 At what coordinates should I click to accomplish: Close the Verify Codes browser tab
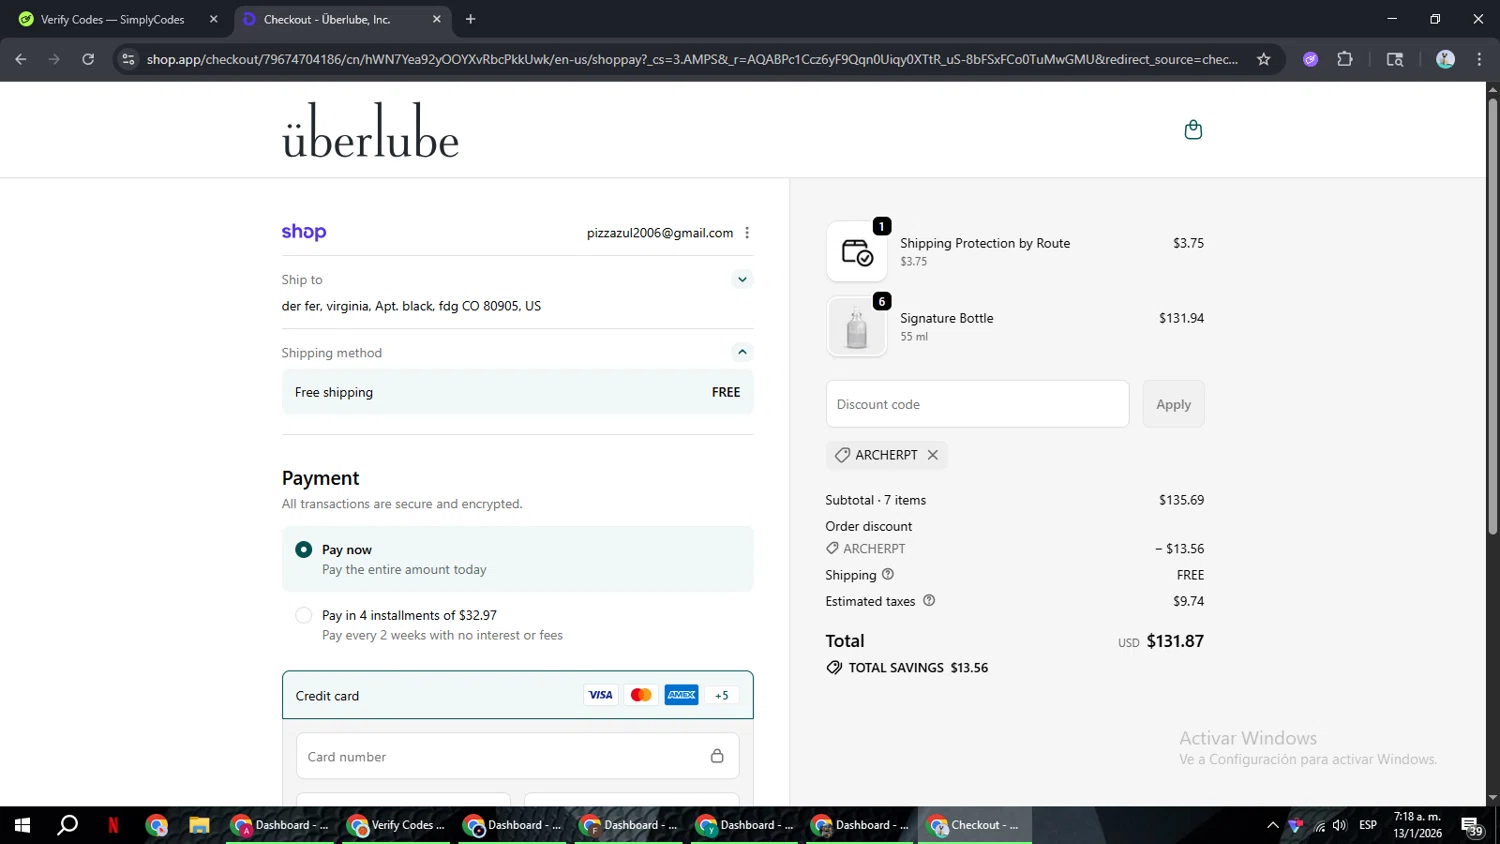213,19
